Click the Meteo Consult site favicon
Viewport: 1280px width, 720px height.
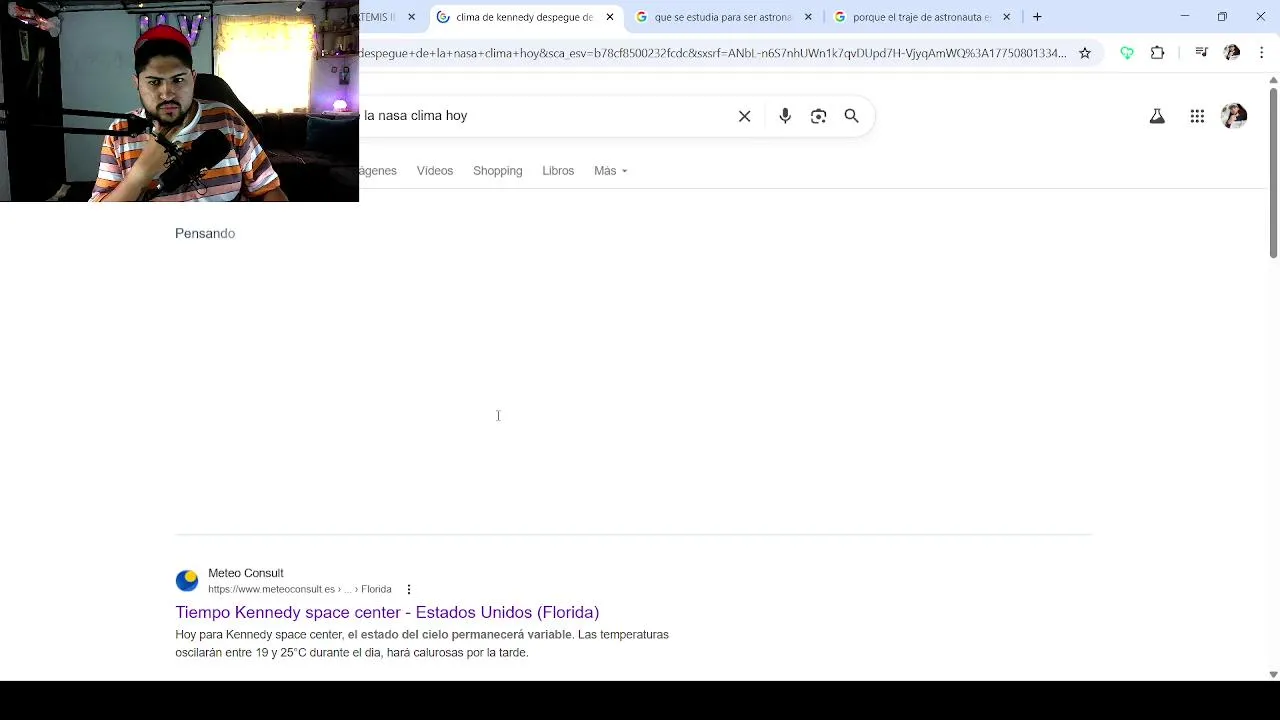[x=187, y=581]
